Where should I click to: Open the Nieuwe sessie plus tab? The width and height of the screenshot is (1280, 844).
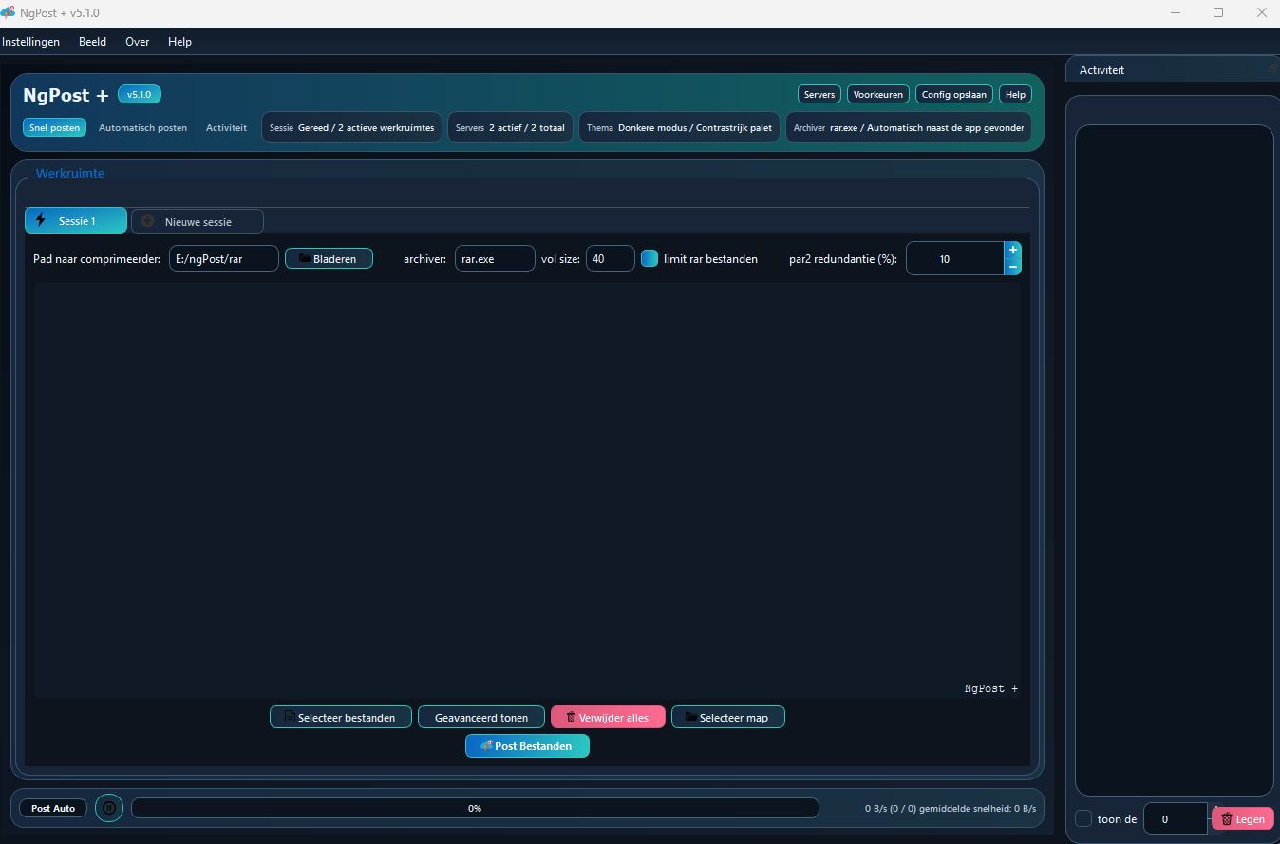(x=197, y=221)
